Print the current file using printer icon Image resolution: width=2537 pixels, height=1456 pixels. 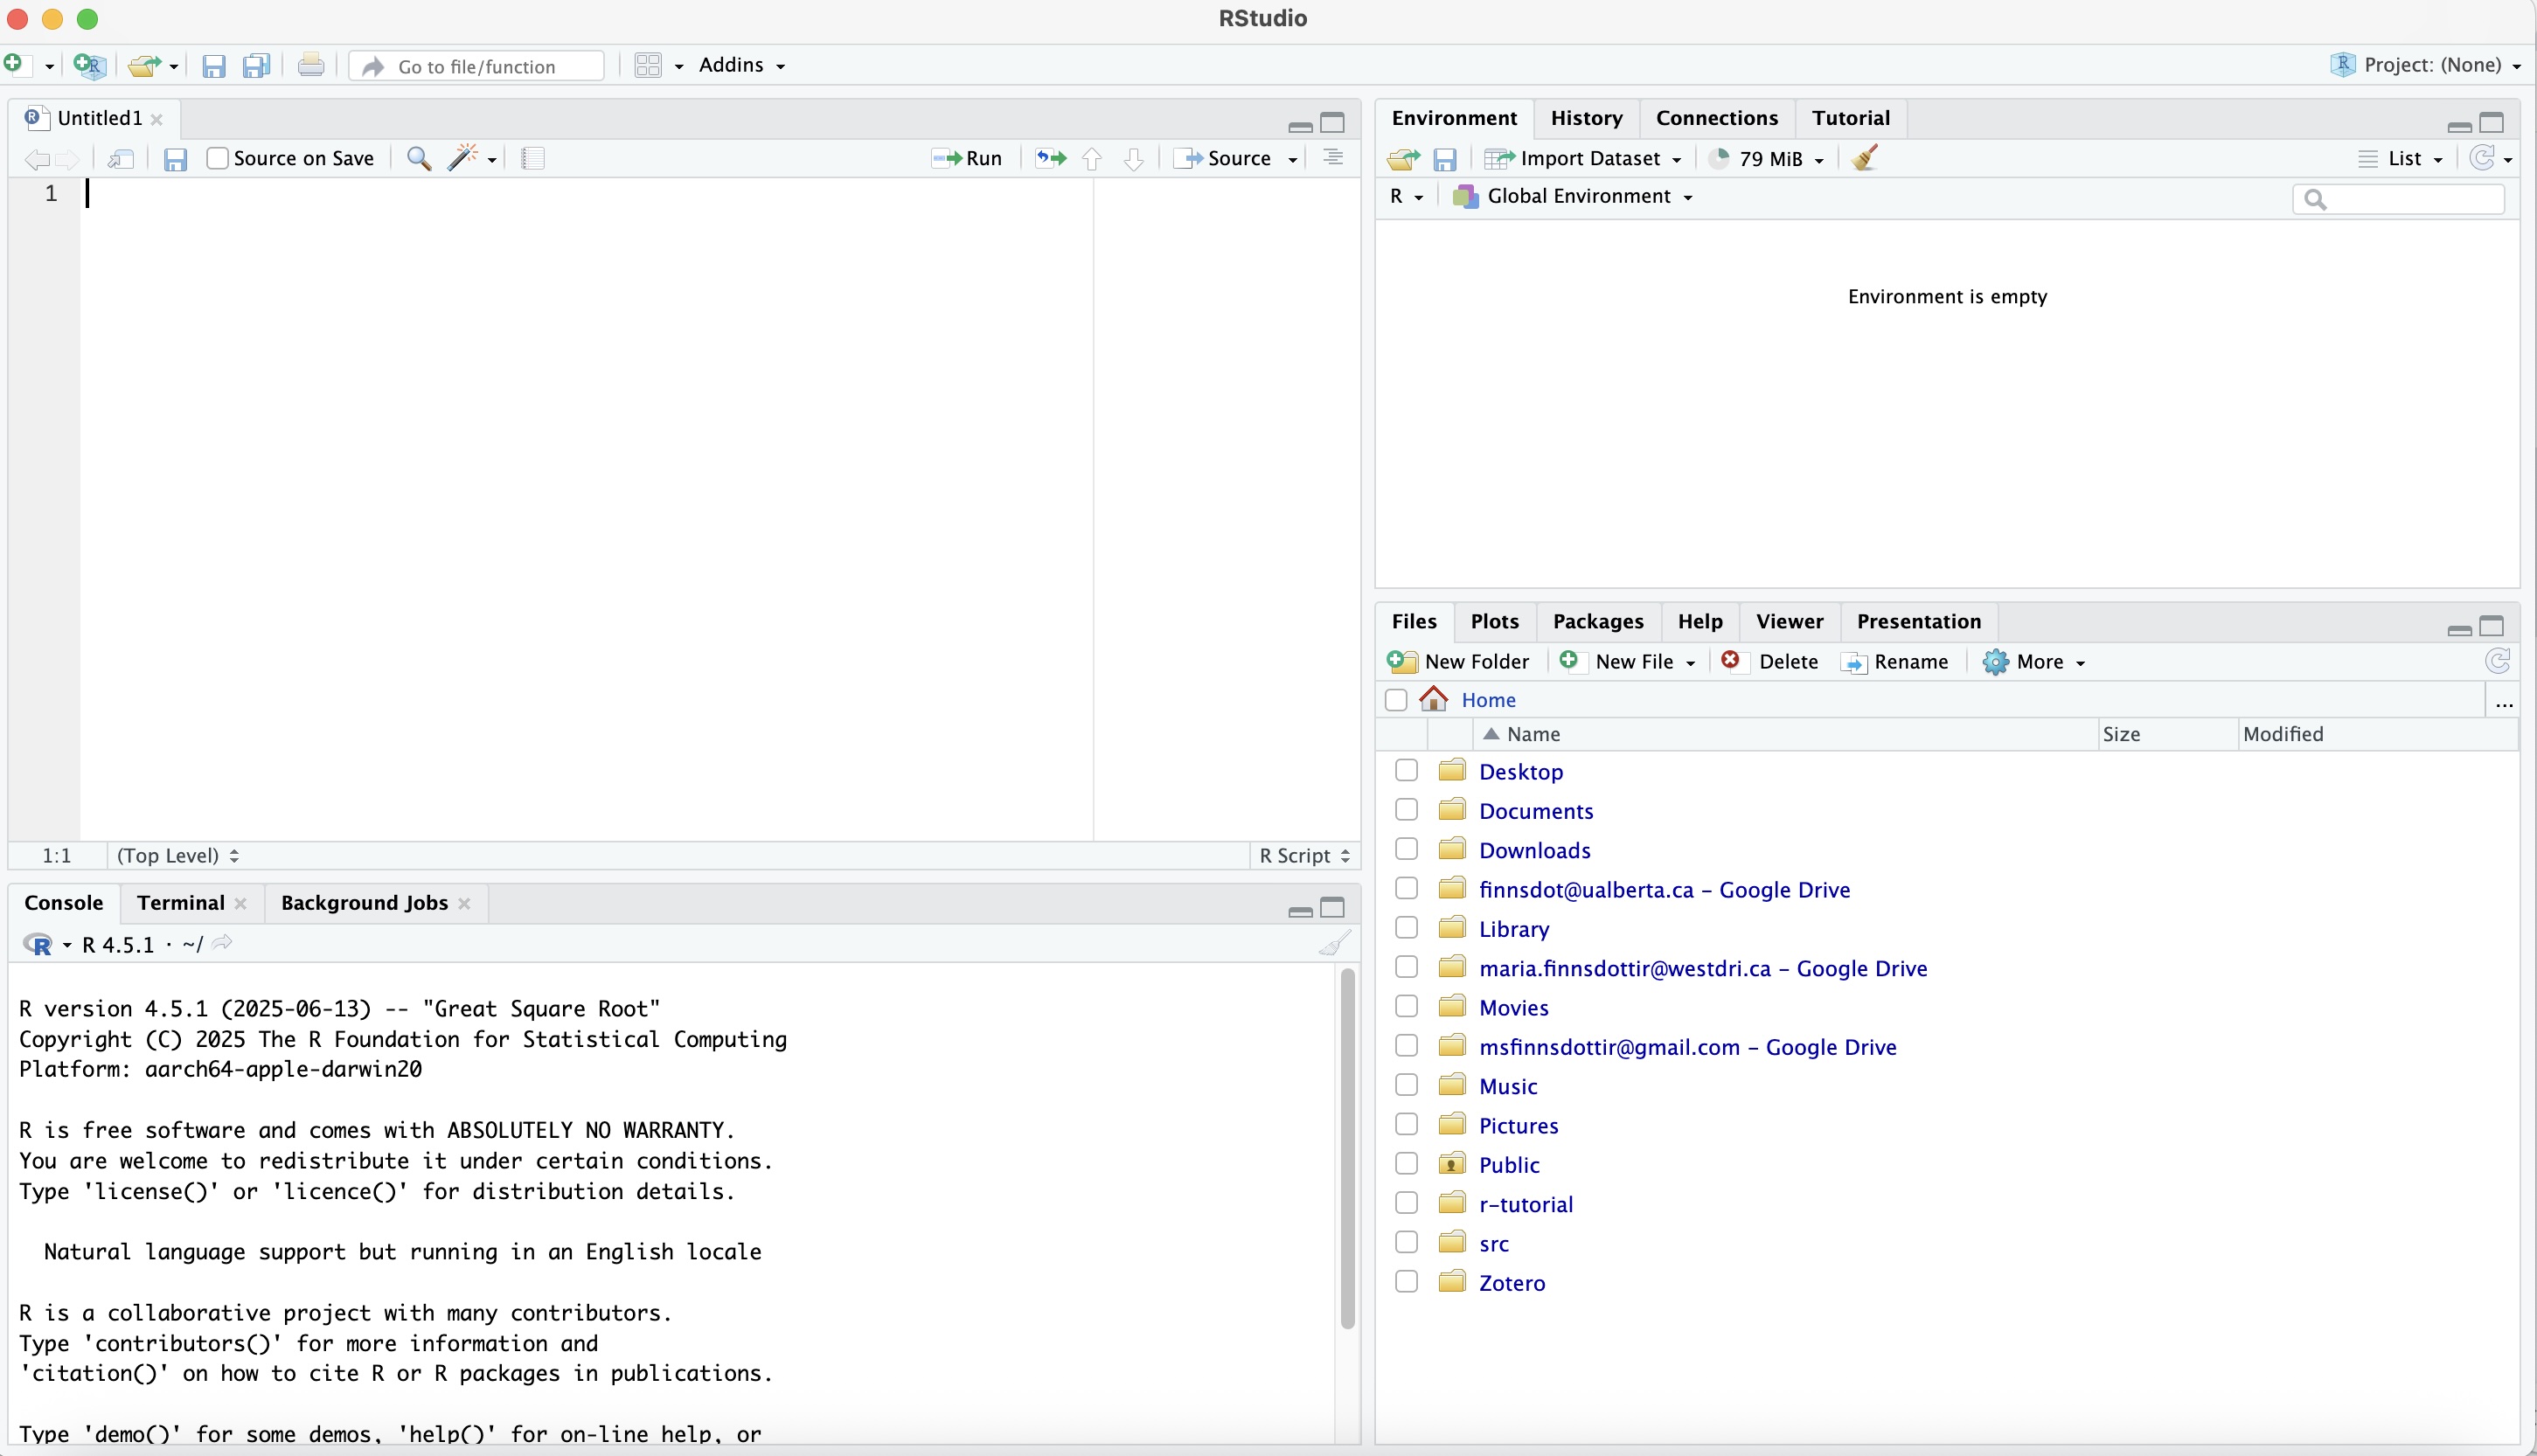tap(310, 65)
